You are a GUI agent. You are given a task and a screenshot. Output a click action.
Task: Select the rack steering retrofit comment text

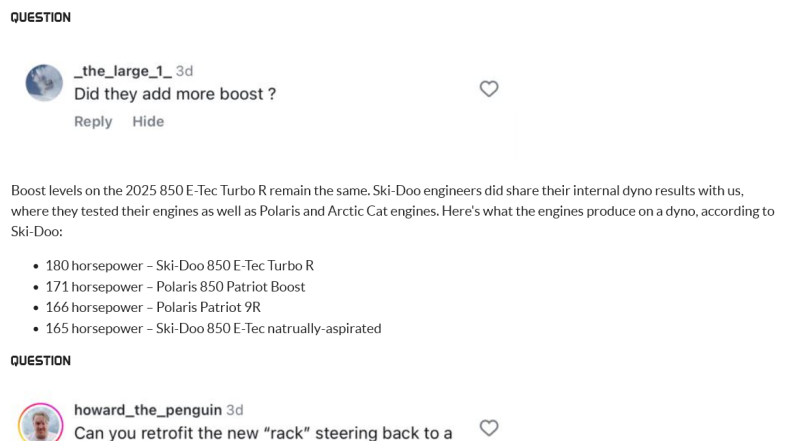tap(263, 433)
